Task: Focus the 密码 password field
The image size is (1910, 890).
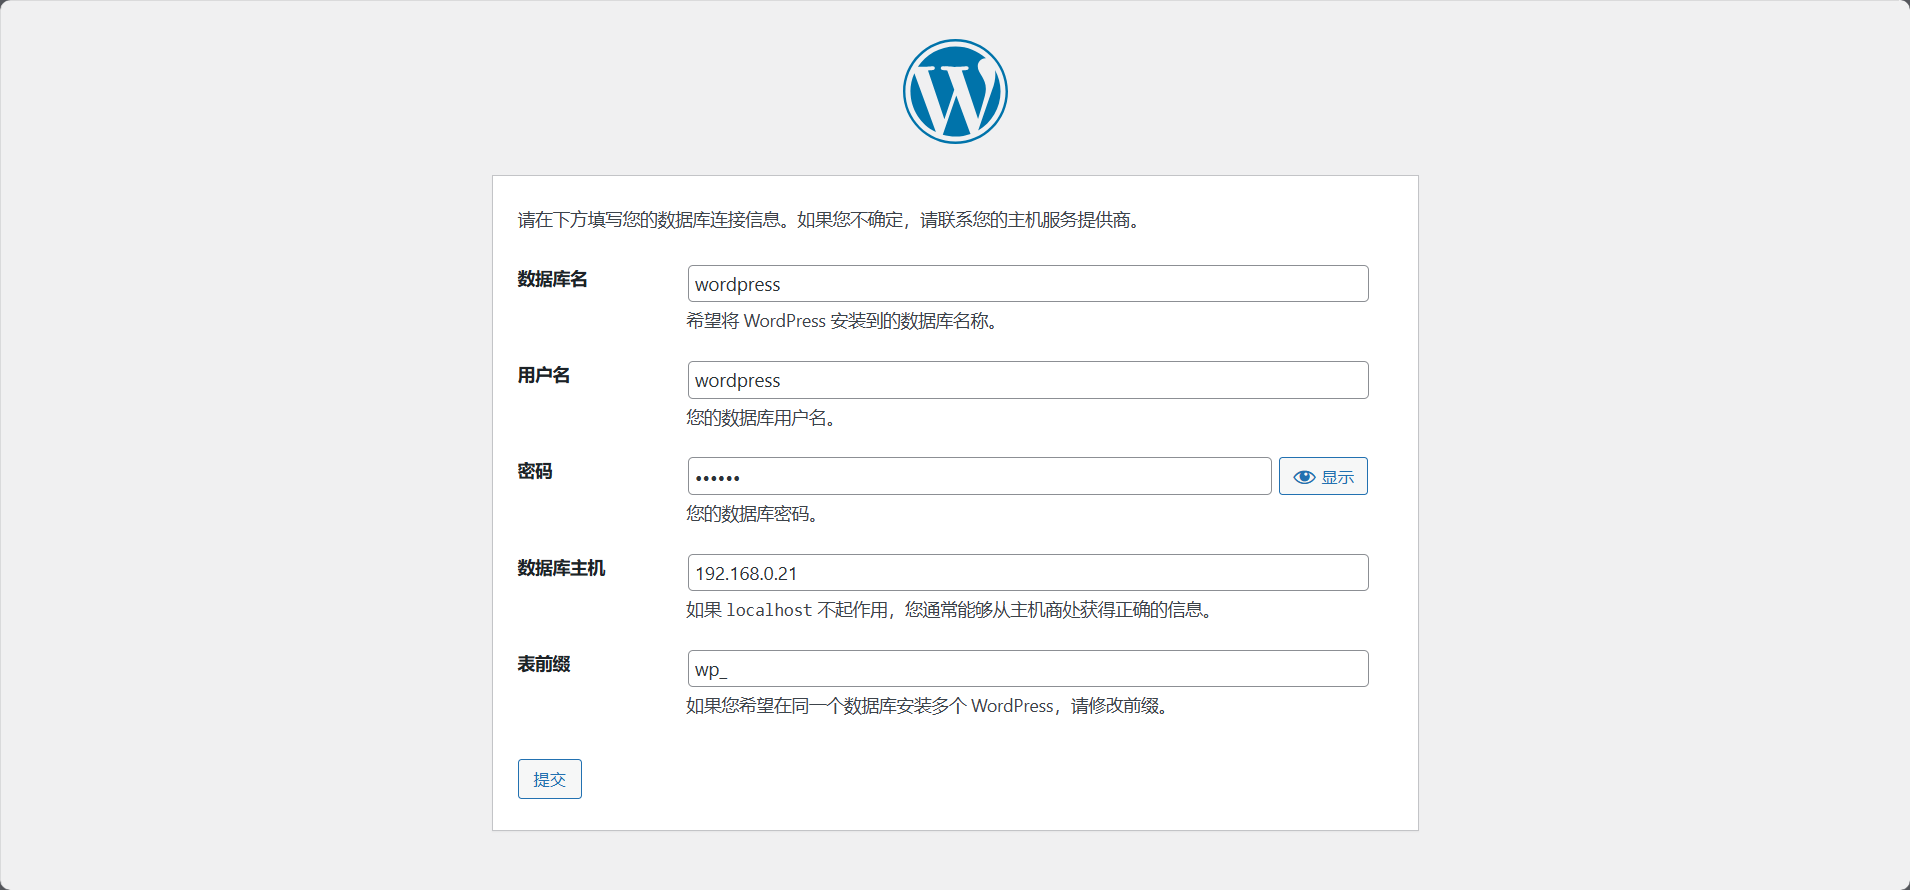Action: pyautogui.click(x=980, y=476)
